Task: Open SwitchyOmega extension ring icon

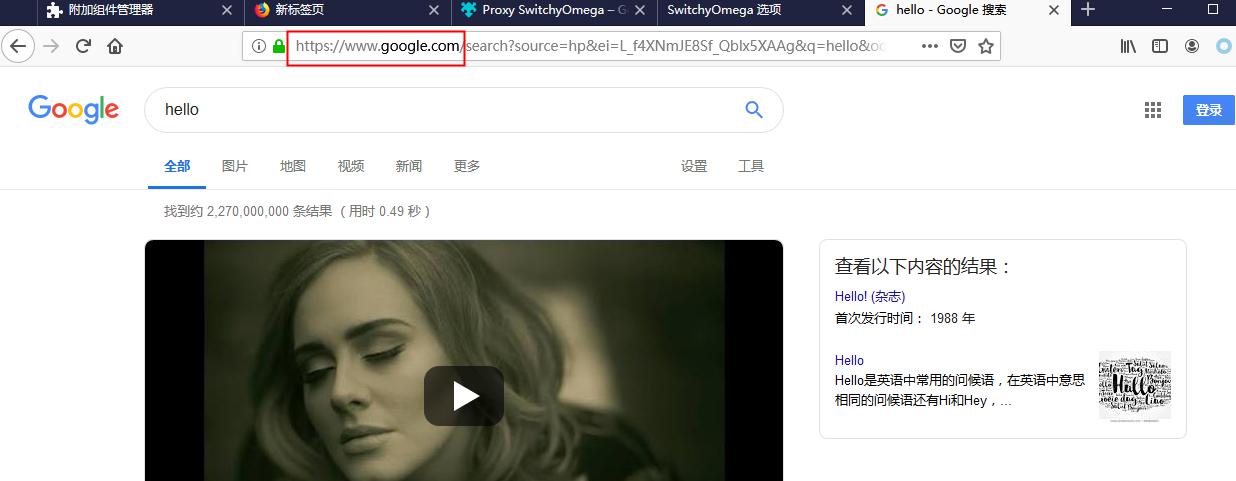Action: click(1223, 46)
